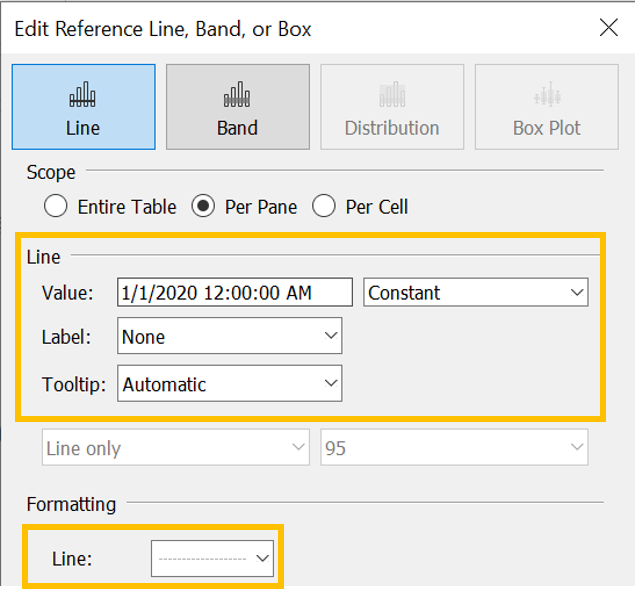Expand the dropdown showing 95
This screenshot has height=589, width=635.
tap(454, 449)
